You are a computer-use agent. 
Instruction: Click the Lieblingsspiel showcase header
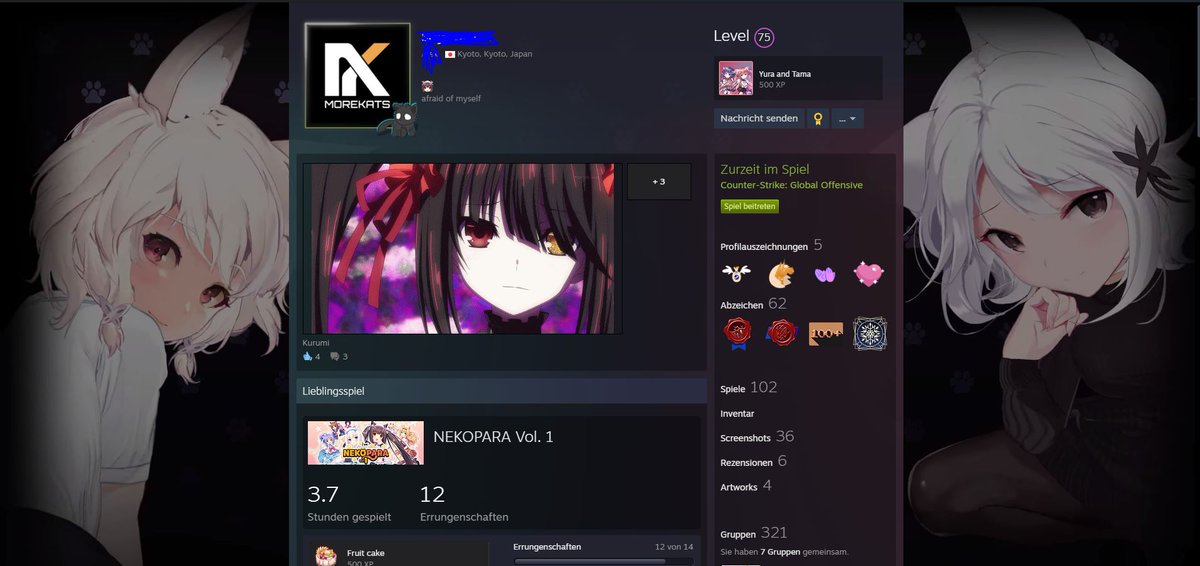pyautogui.click(x=502, y=391)
